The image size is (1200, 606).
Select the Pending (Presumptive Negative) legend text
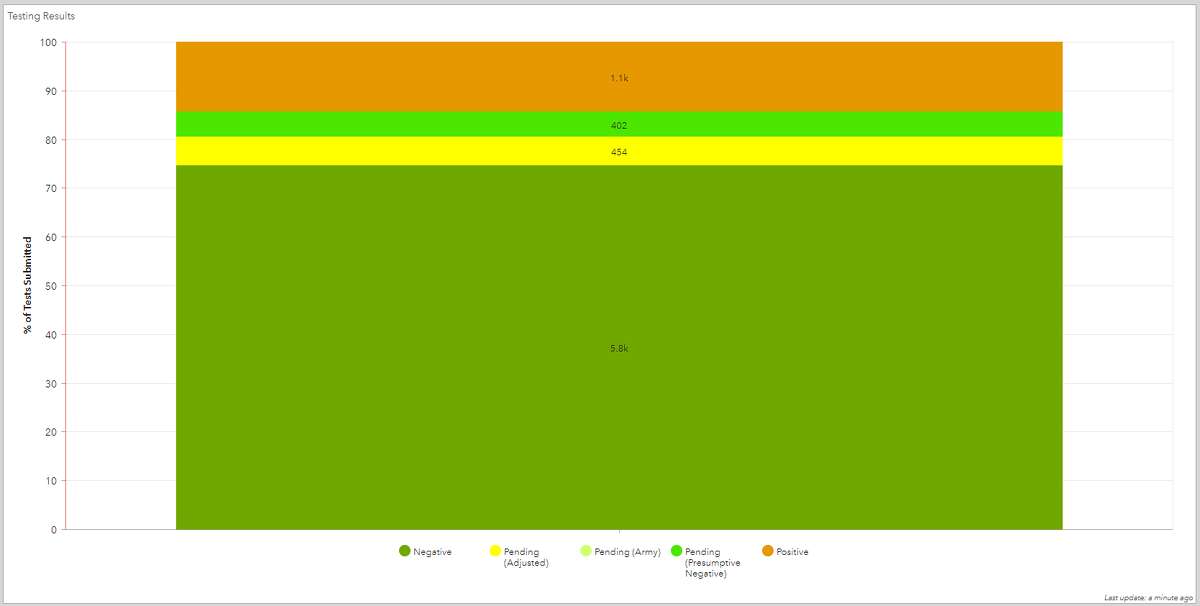coord(712,563)
